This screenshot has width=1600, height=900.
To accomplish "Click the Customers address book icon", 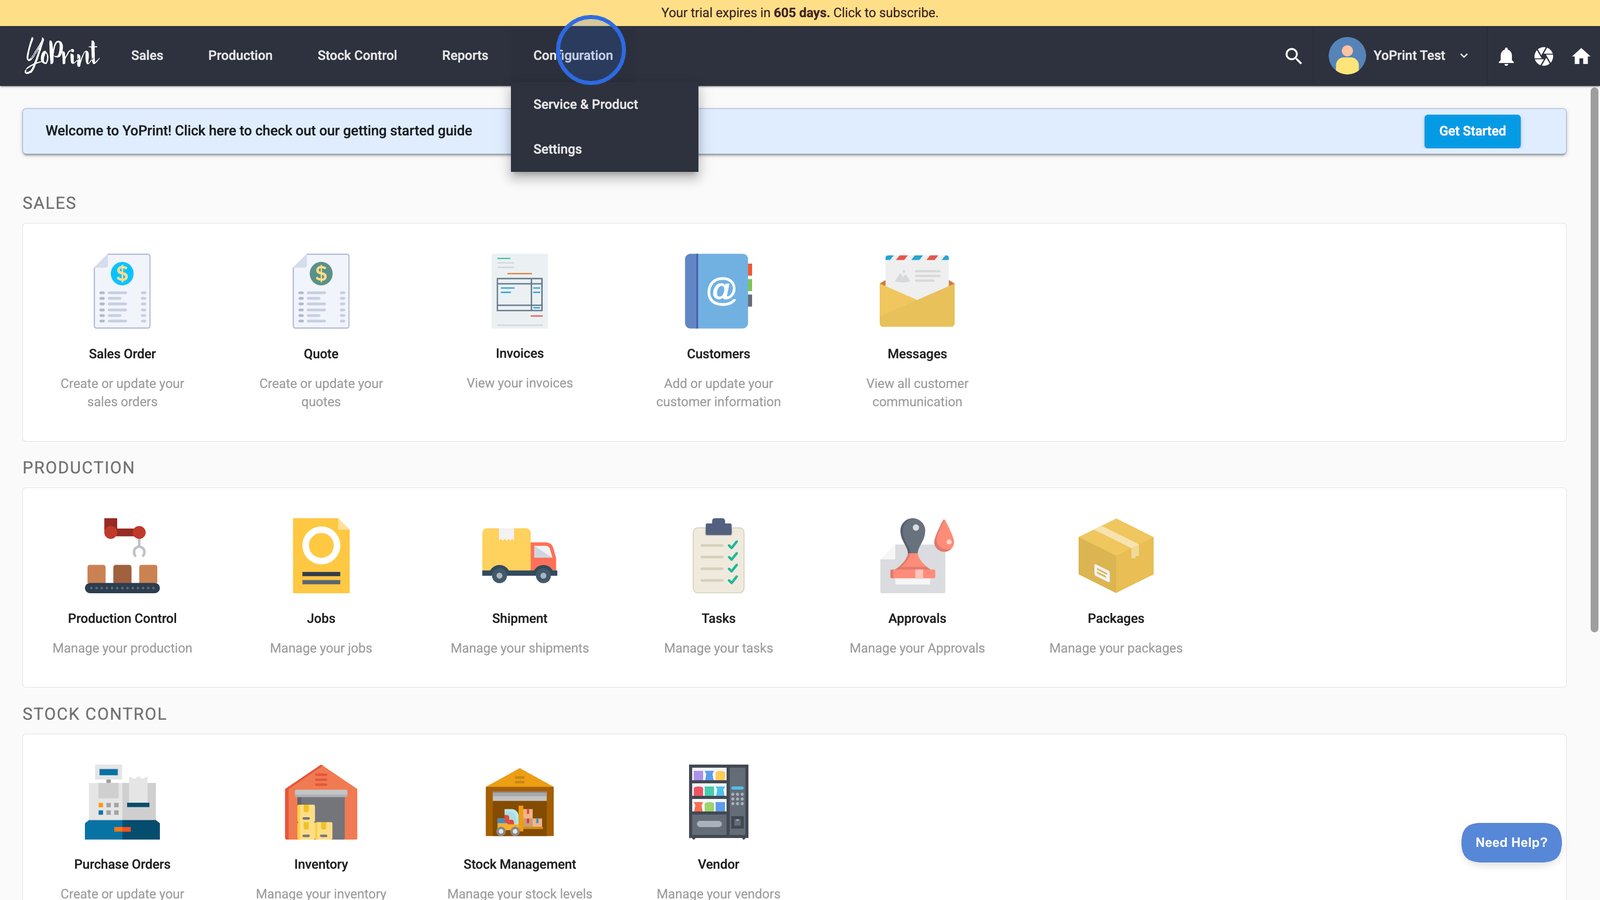I will point(718,291).
